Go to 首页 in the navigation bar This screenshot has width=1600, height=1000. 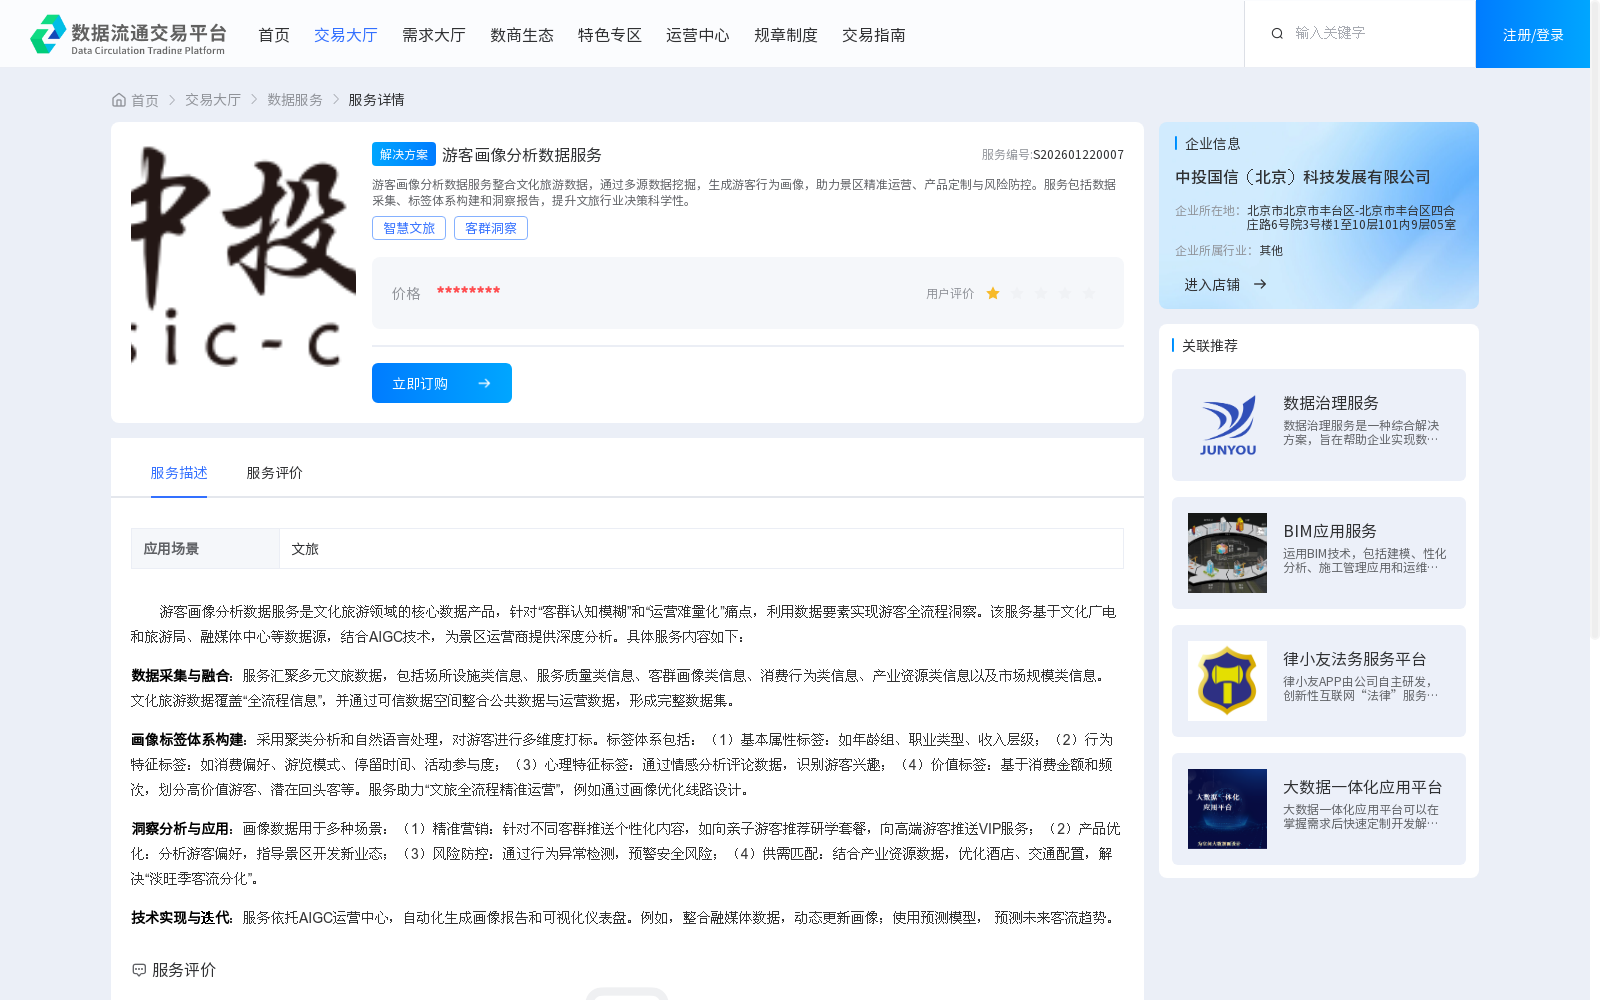(274, 35)
